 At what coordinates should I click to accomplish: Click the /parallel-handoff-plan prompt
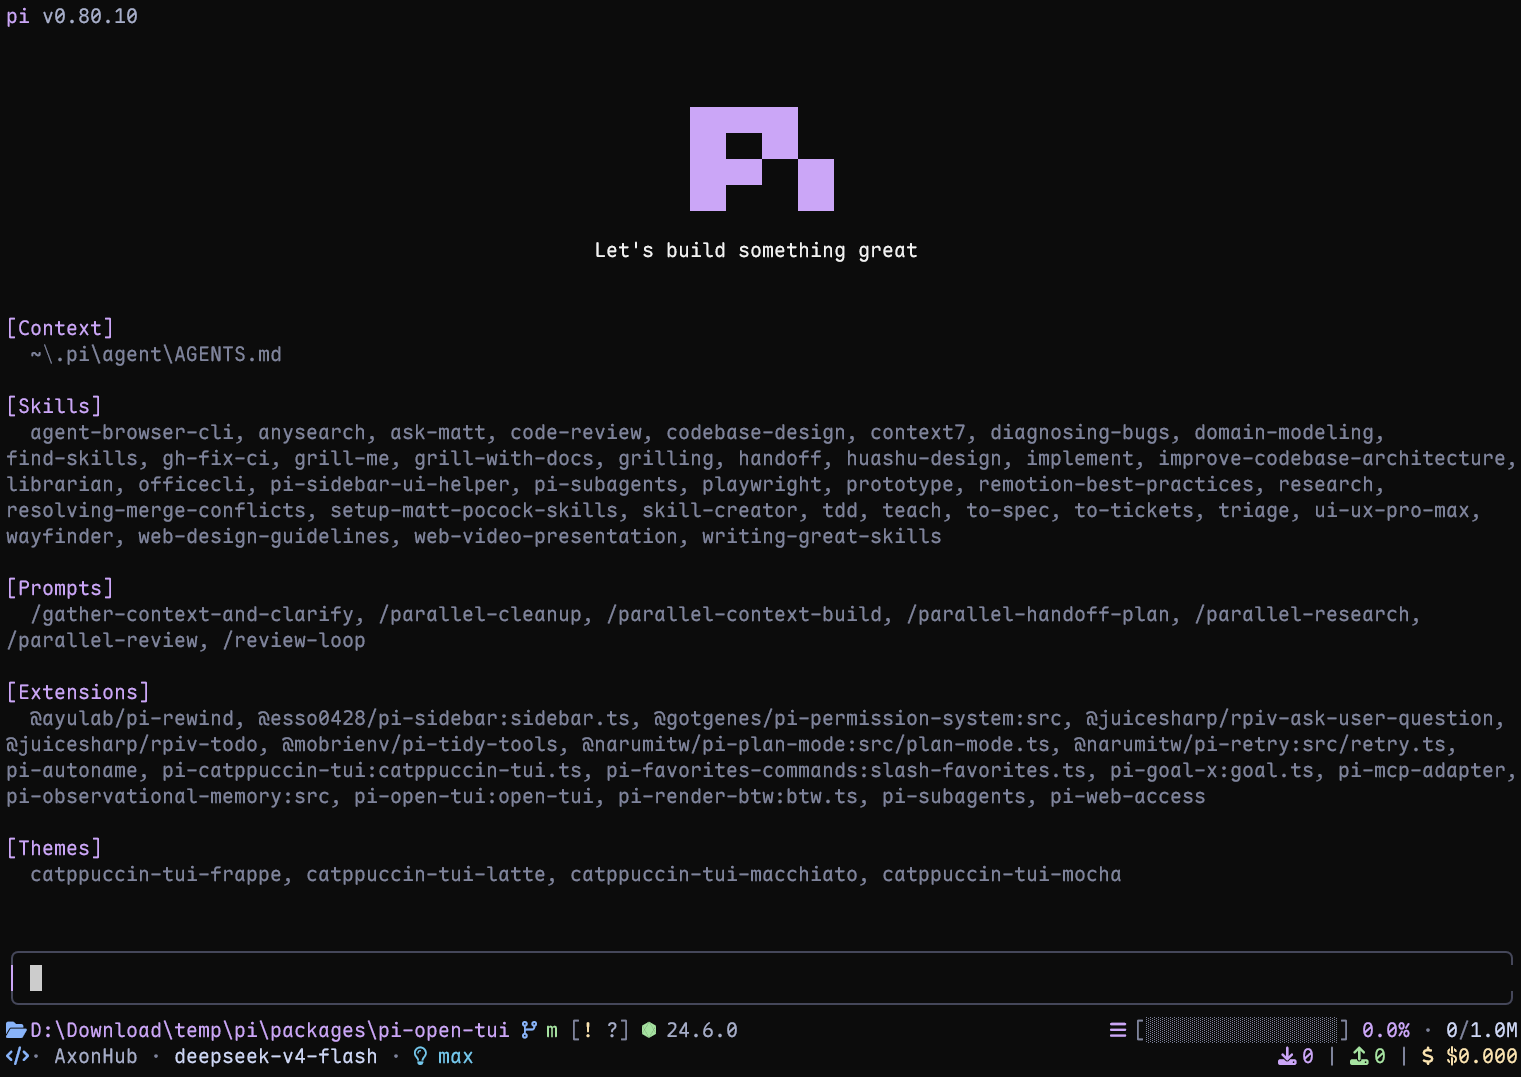tap(1038, 614)
